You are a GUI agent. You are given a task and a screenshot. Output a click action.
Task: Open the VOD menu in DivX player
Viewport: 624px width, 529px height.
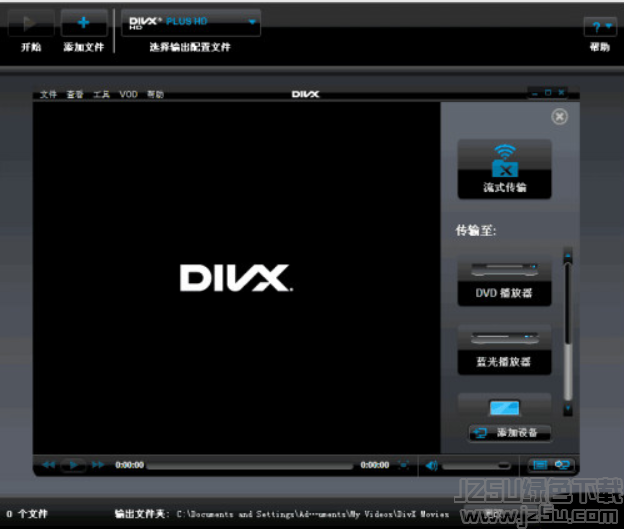point(128,94)
